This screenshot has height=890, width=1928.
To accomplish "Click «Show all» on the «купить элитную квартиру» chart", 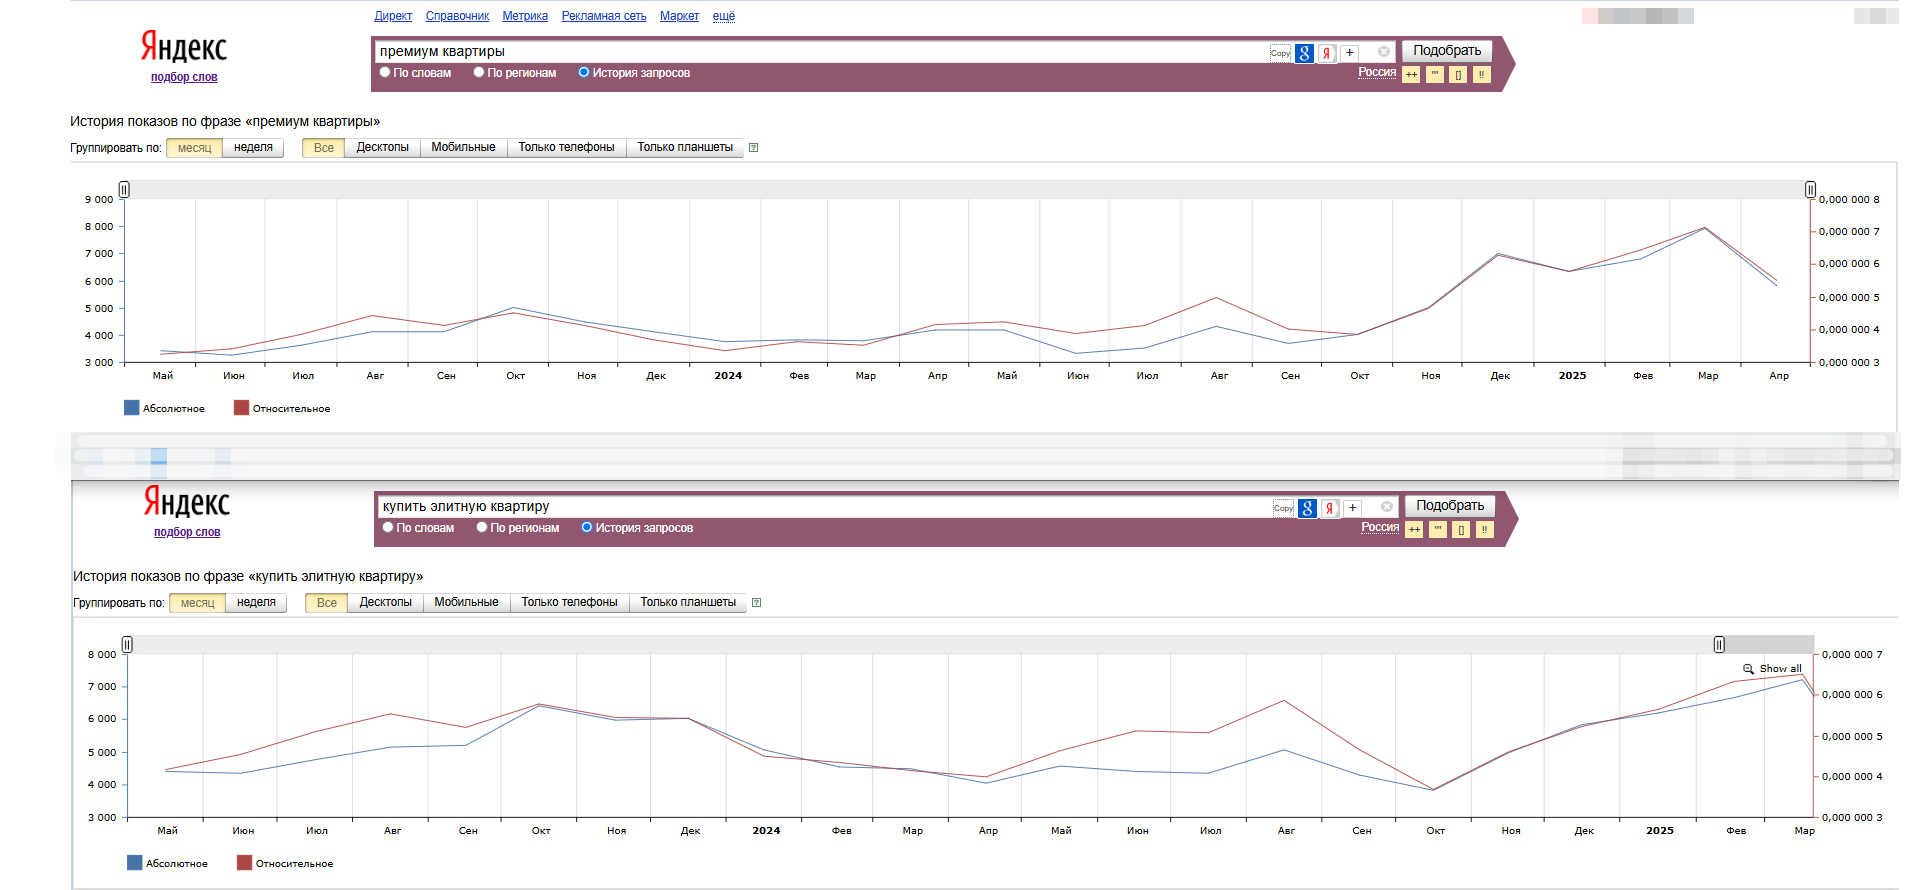I will coord(1779,669).
